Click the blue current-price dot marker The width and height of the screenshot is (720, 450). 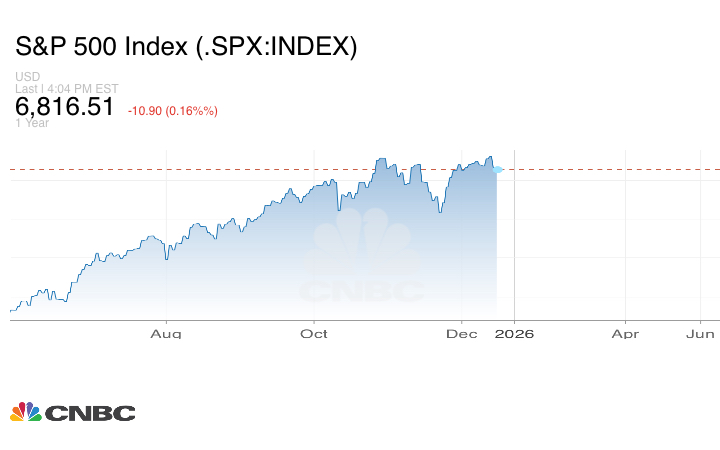(498, 169)
